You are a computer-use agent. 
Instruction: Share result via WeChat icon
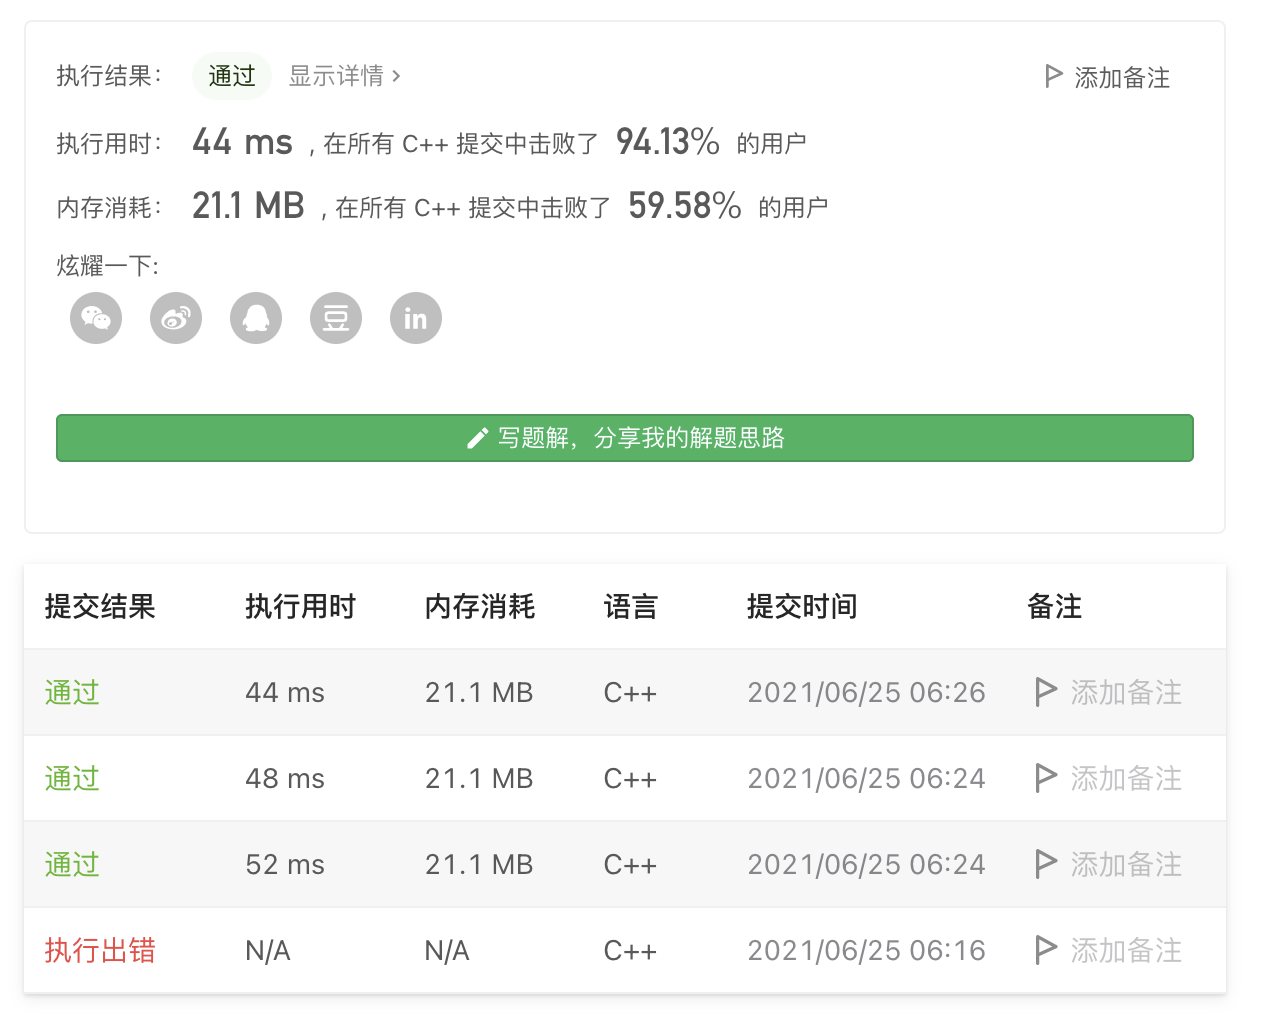pyautogui.click(x=96, y=318)
